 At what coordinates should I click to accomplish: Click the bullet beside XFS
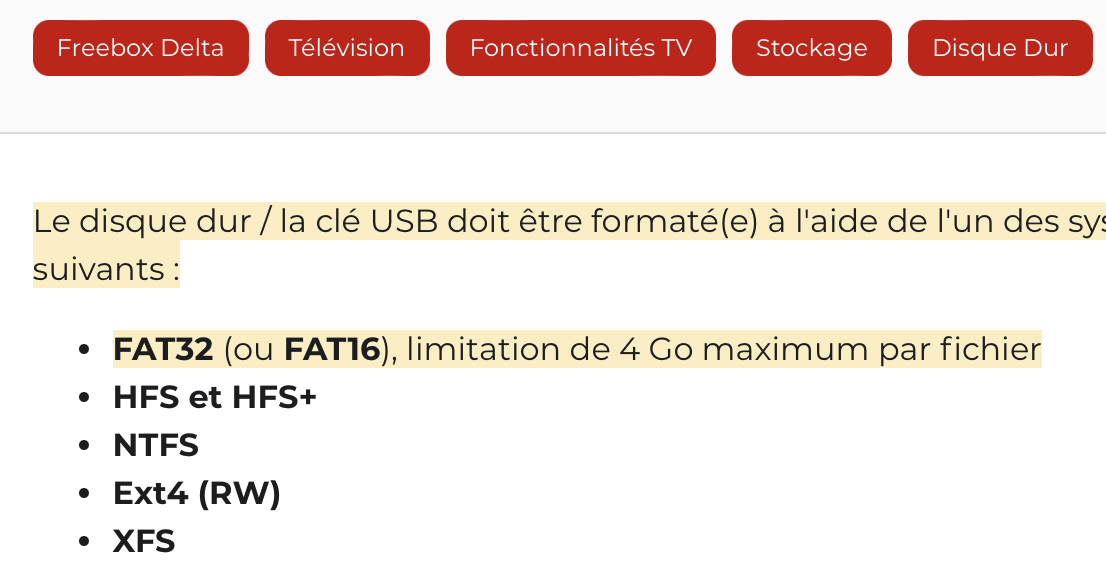(85, 542)
